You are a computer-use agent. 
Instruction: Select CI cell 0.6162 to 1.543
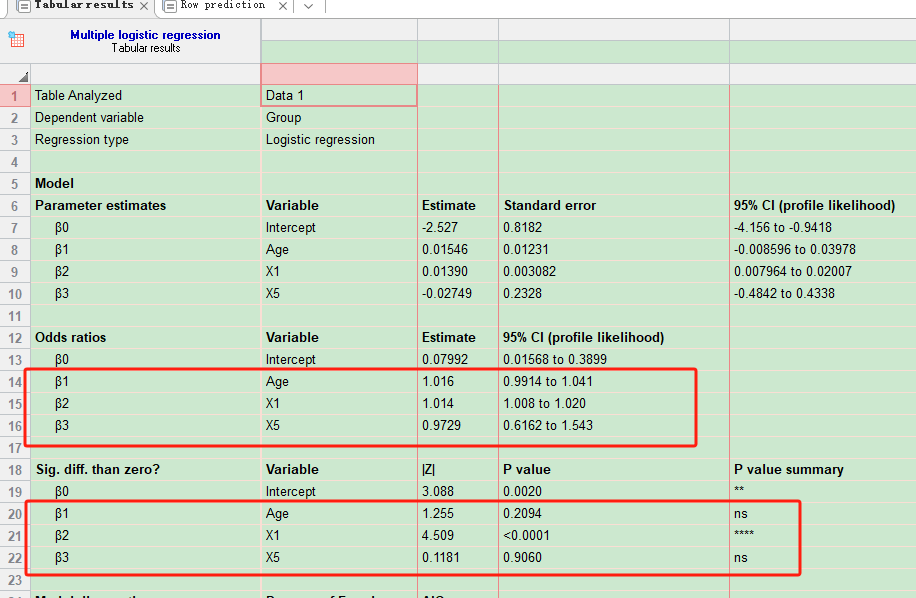pos(613,426)
